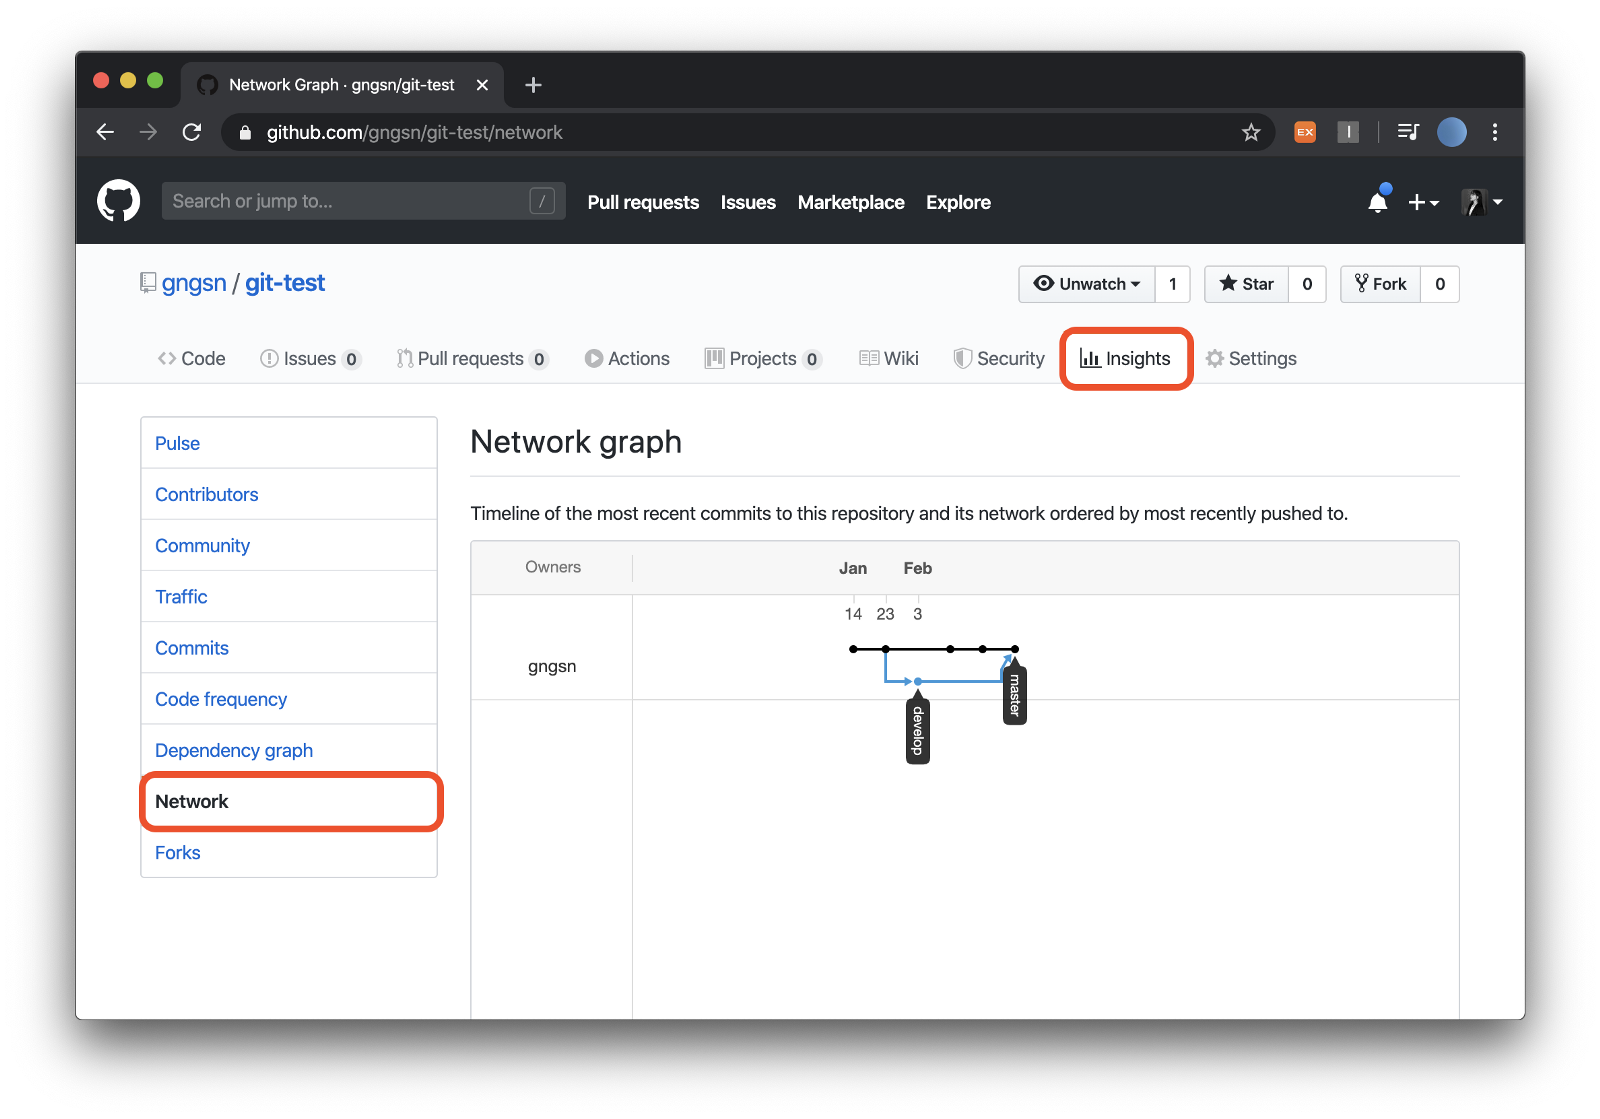Open the Projects tab

(763, 358)
